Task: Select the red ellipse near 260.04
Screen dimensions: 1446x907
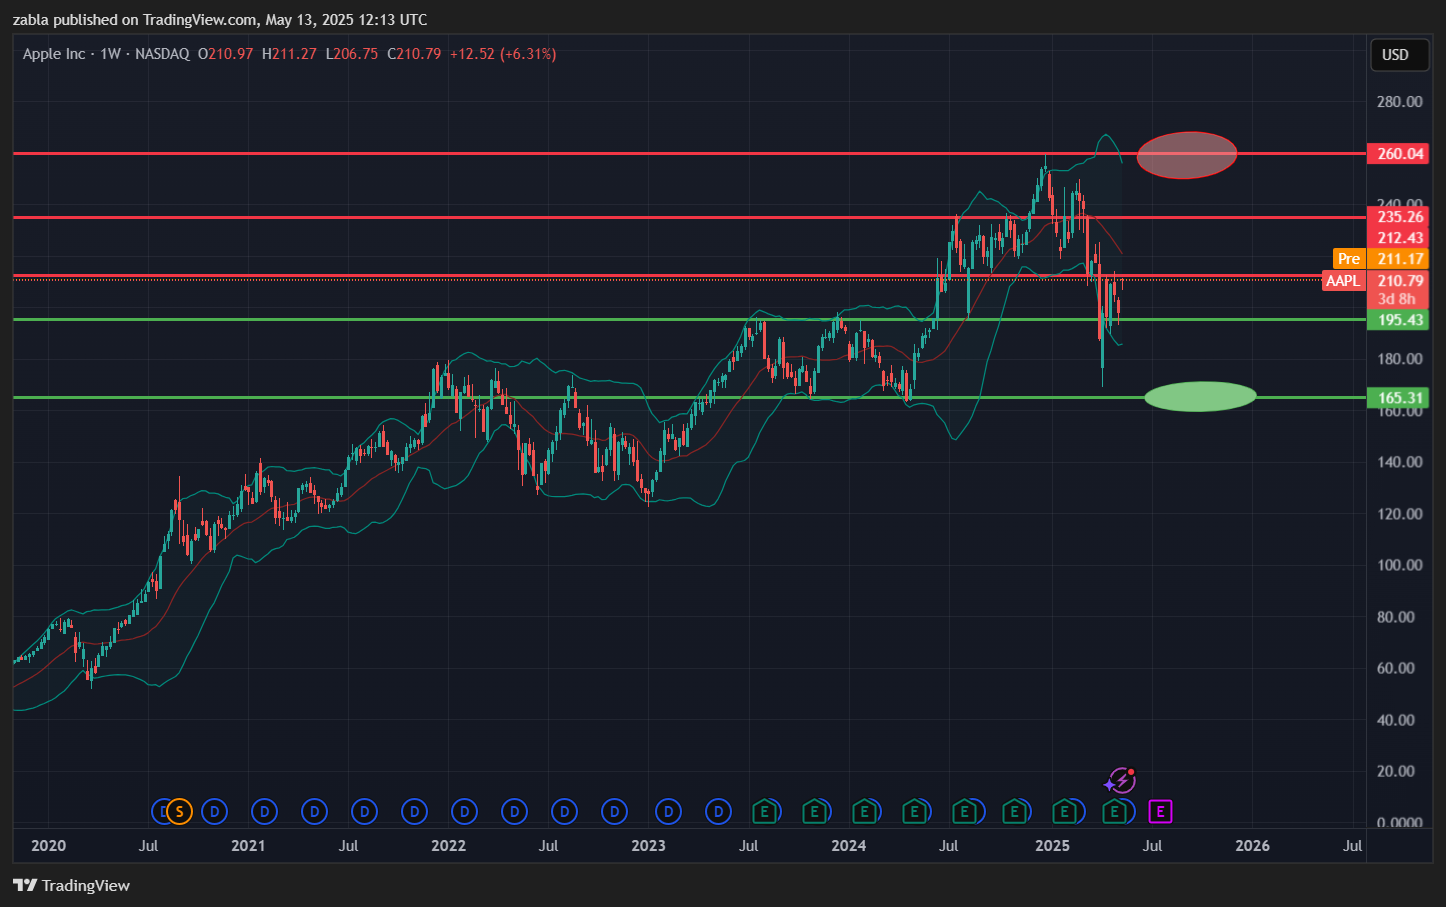Action: click(1187, 155)
